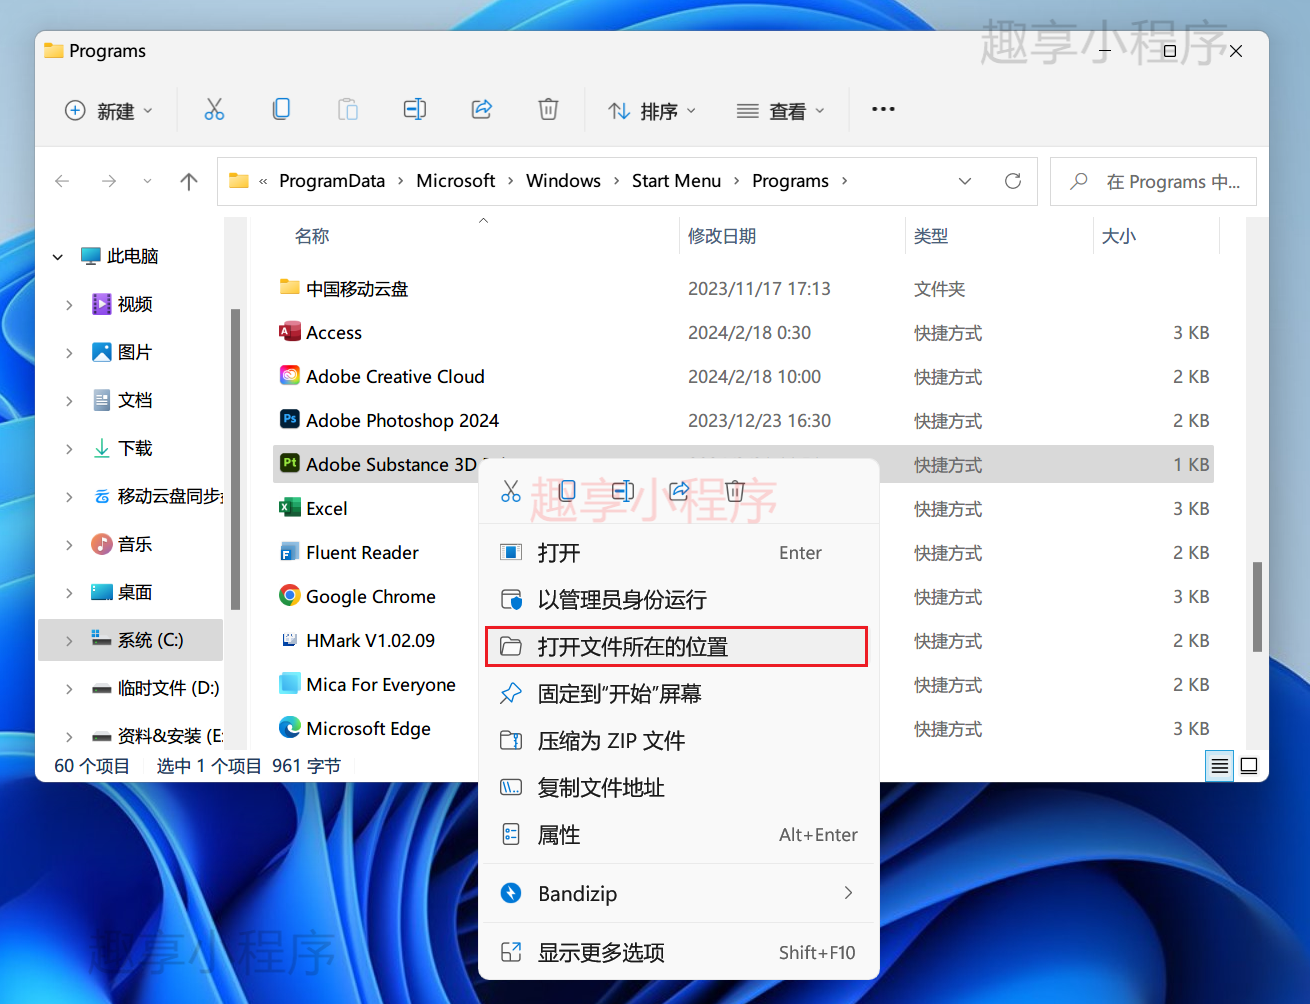Screen dimensions: 1310x1004
Task: Choose 固定到"开始"屏幕 in context menu
Action: (679, 694)
